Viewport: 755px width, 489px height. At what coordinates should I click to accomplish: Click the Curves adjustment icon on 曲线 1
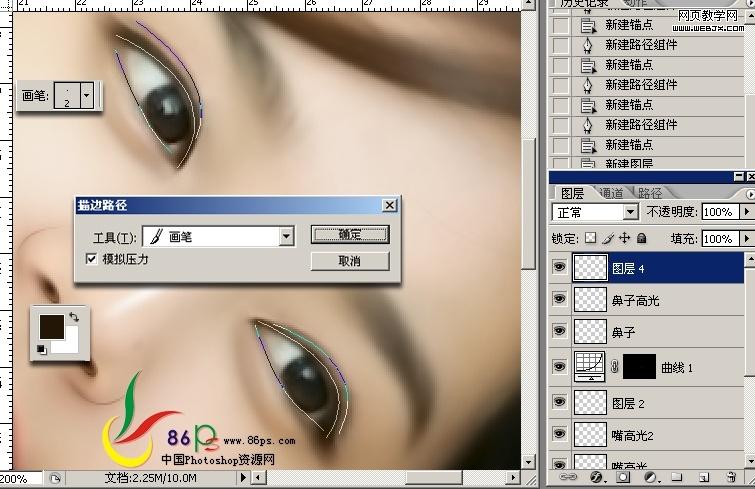pyautogui.click(x=590, y=366)
